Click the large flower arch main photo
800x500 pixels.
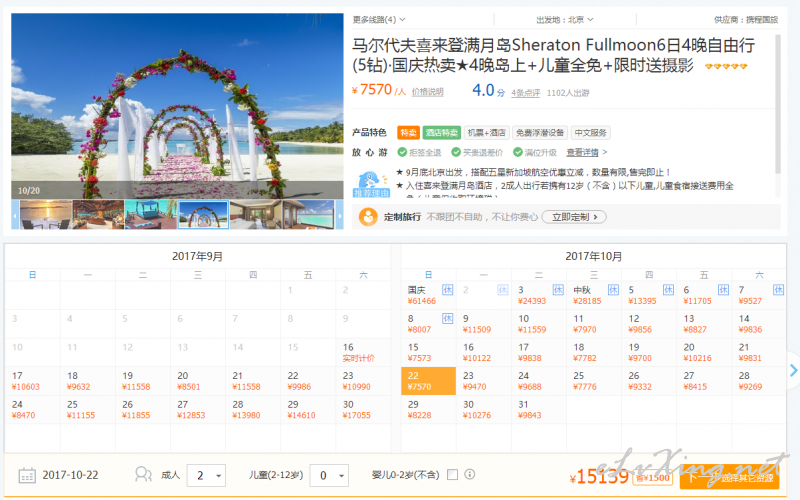coord(177,106)
